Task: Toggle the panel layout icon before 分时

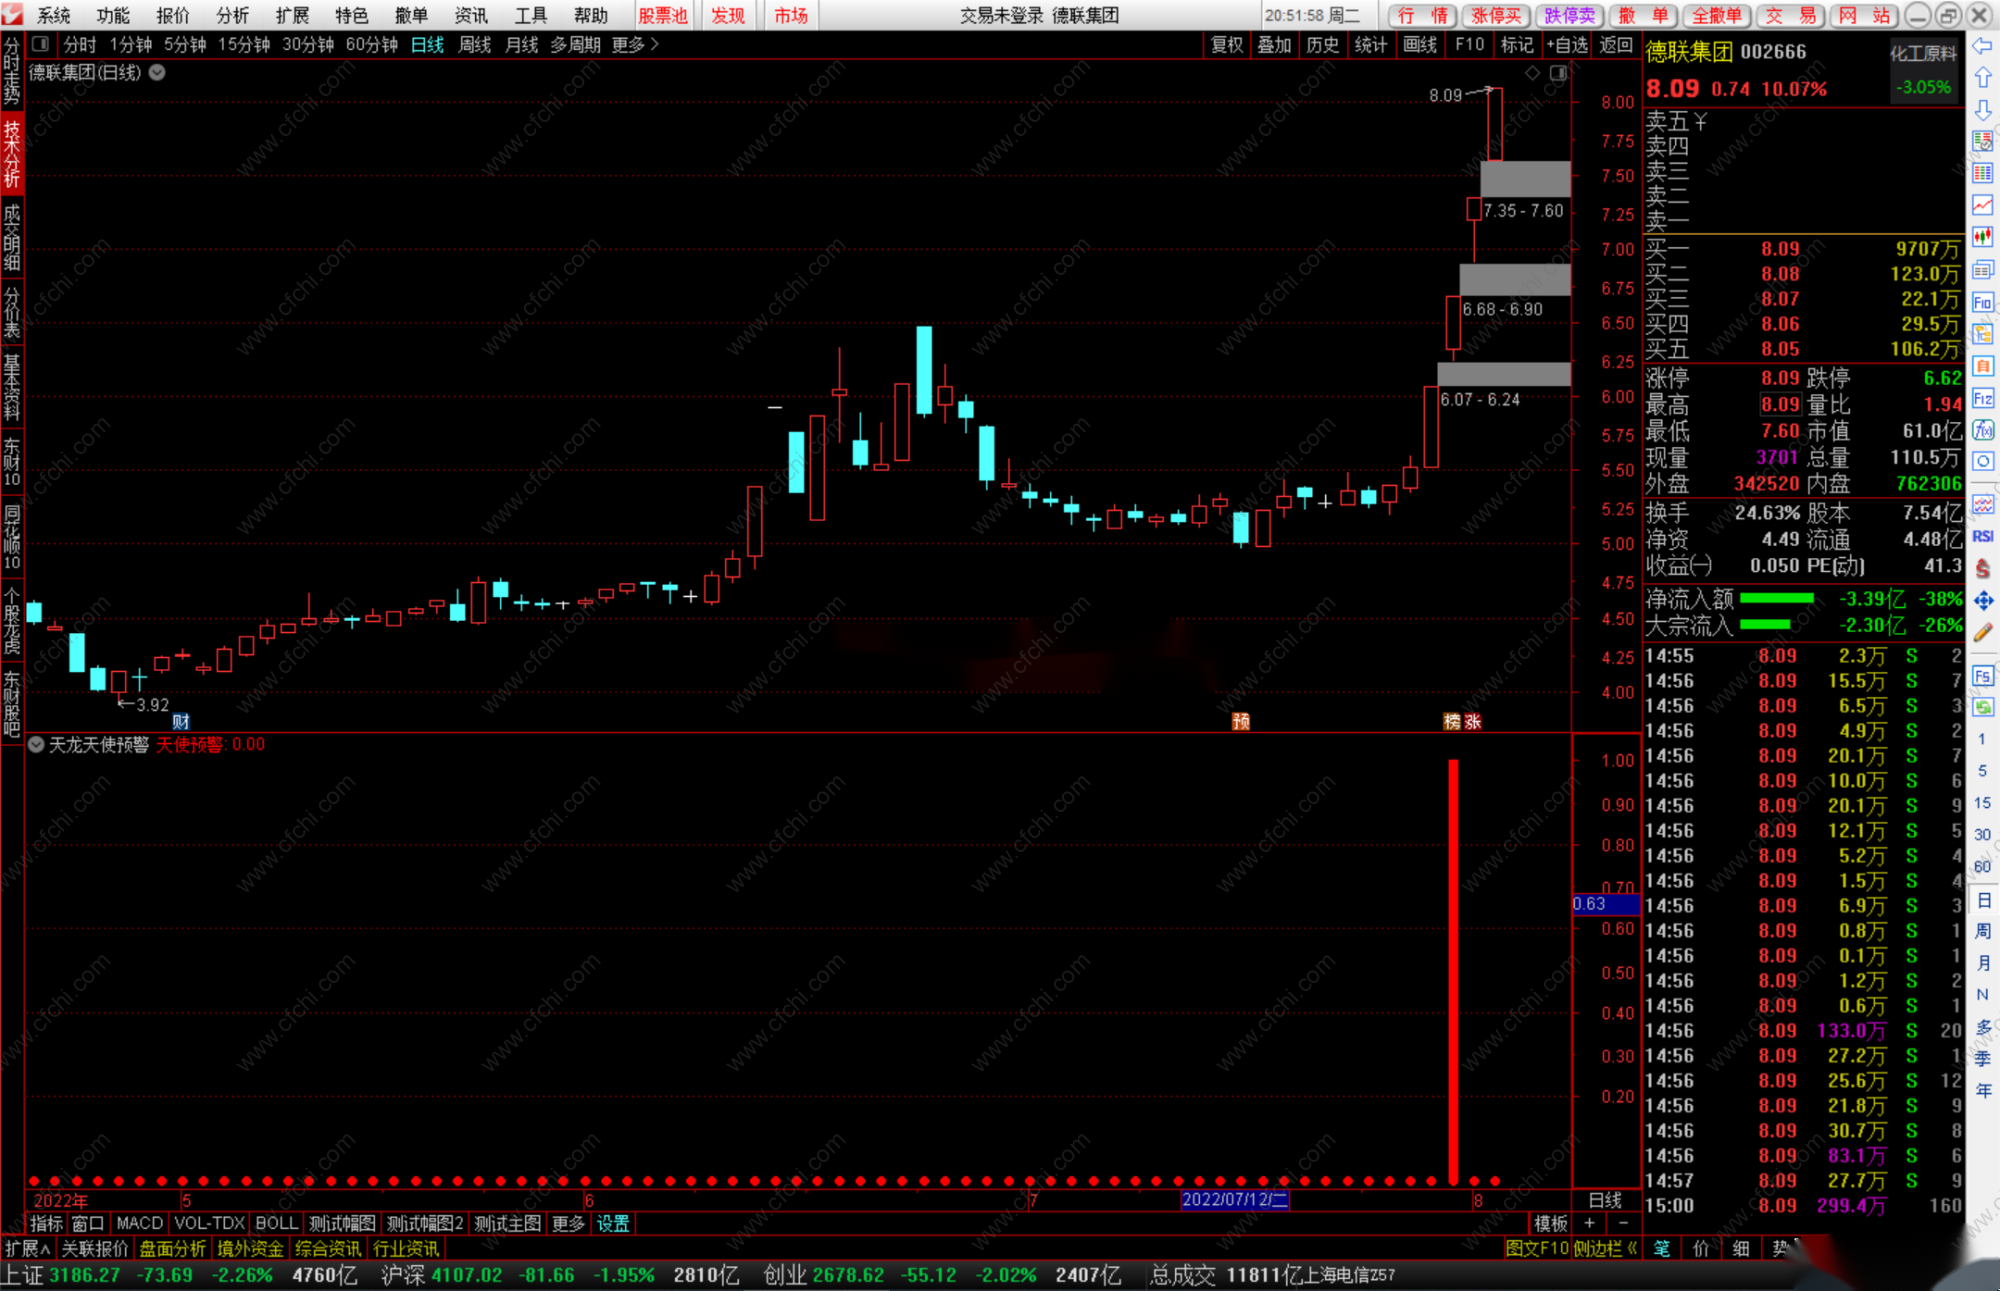Action: click(x=40, y=44)
